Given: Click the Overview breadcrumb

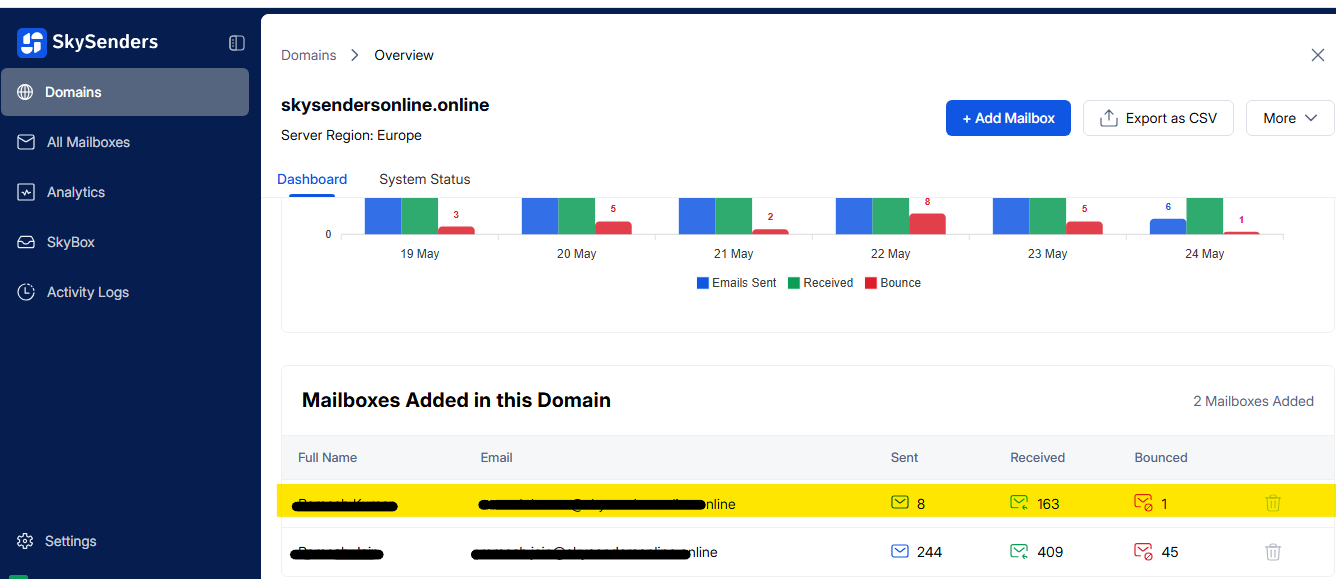Looking at the screenshot, I should click(404, 55).
